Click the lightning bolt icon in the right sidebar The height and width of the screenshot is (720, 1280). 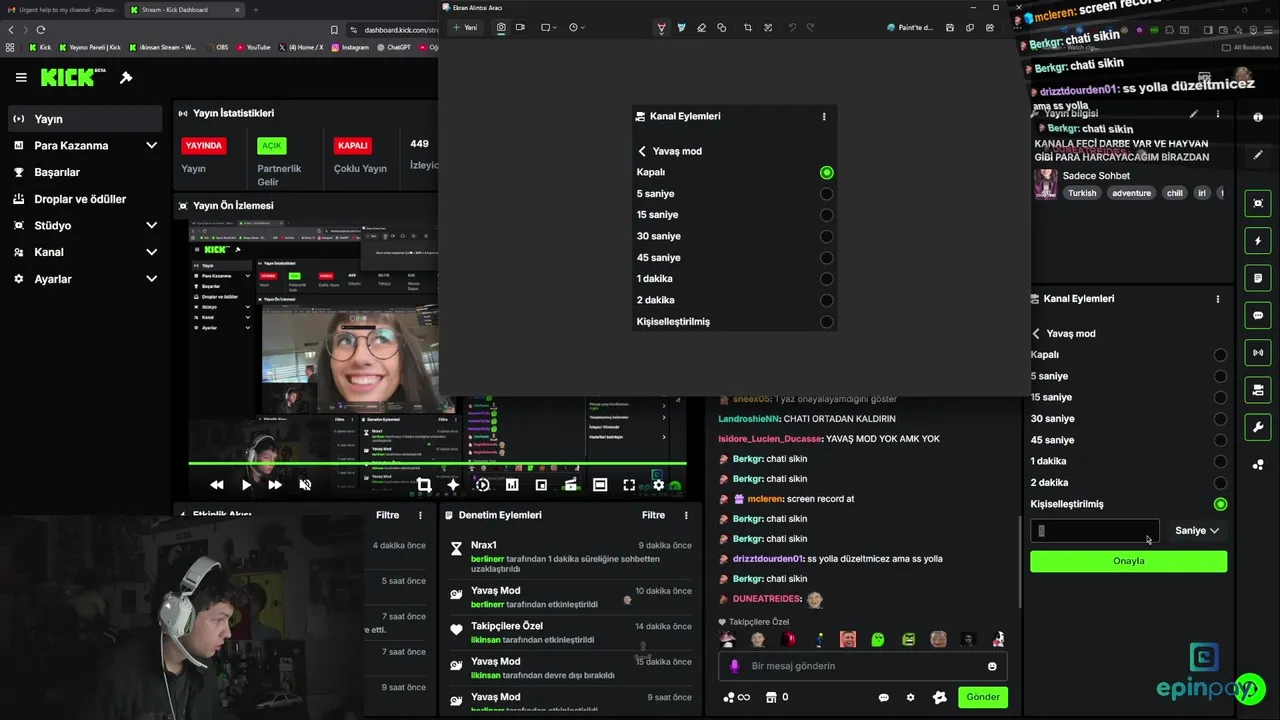[1258, 241]
